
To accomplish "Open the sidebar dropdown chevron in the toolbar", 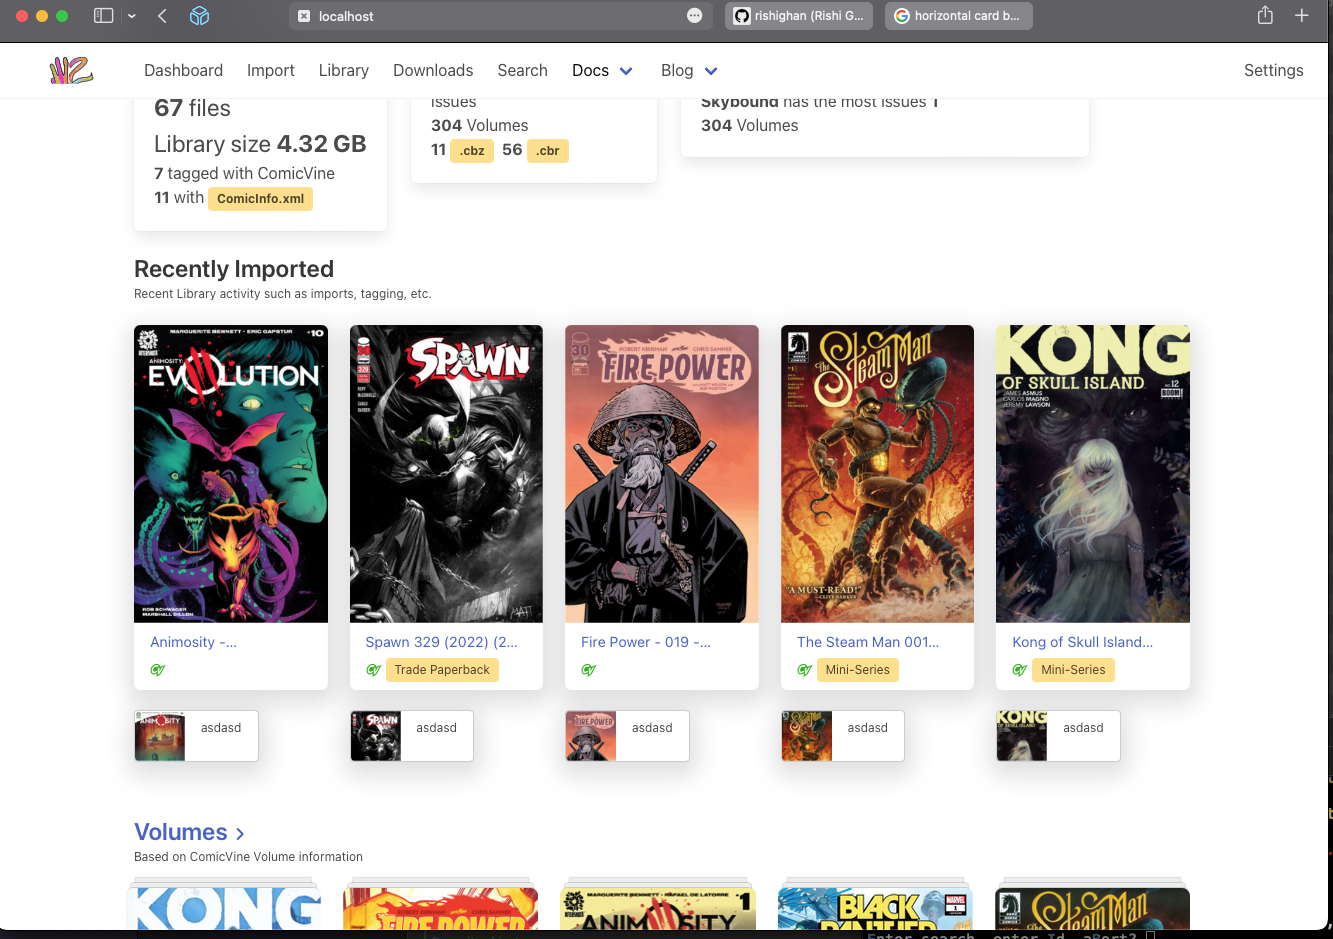I will pyautogui.click(x=131, y=16).
